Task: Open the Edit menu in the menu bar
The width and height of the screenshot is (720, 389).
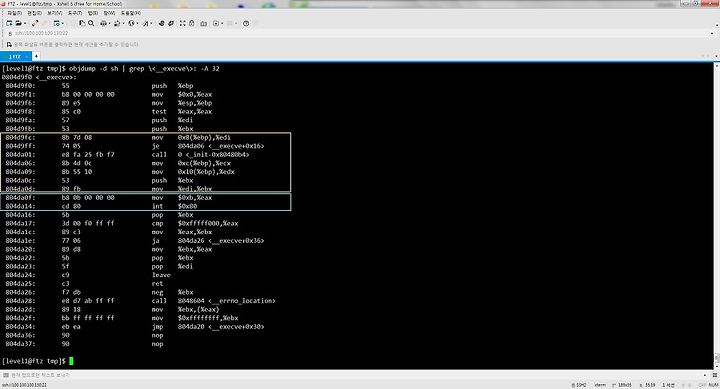Action: click(34, 13)
